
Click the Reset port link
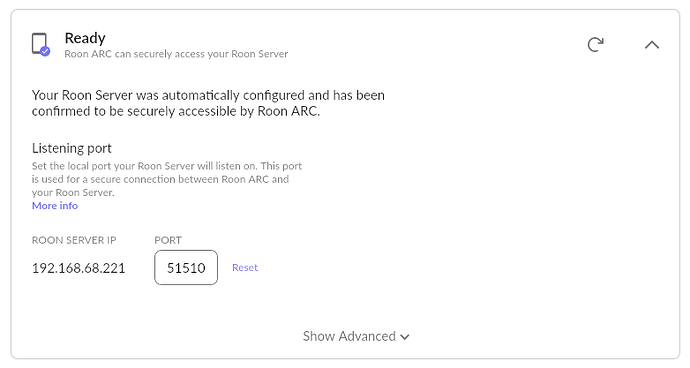click(x=245, y=268)
